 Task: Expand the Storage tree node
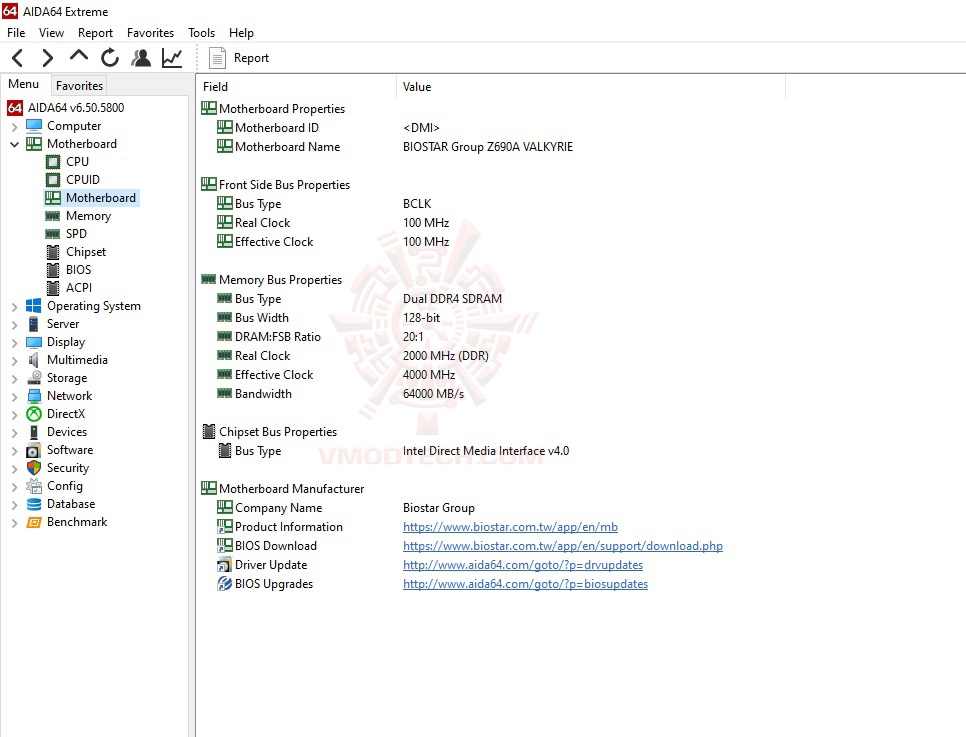pos(14,379)
